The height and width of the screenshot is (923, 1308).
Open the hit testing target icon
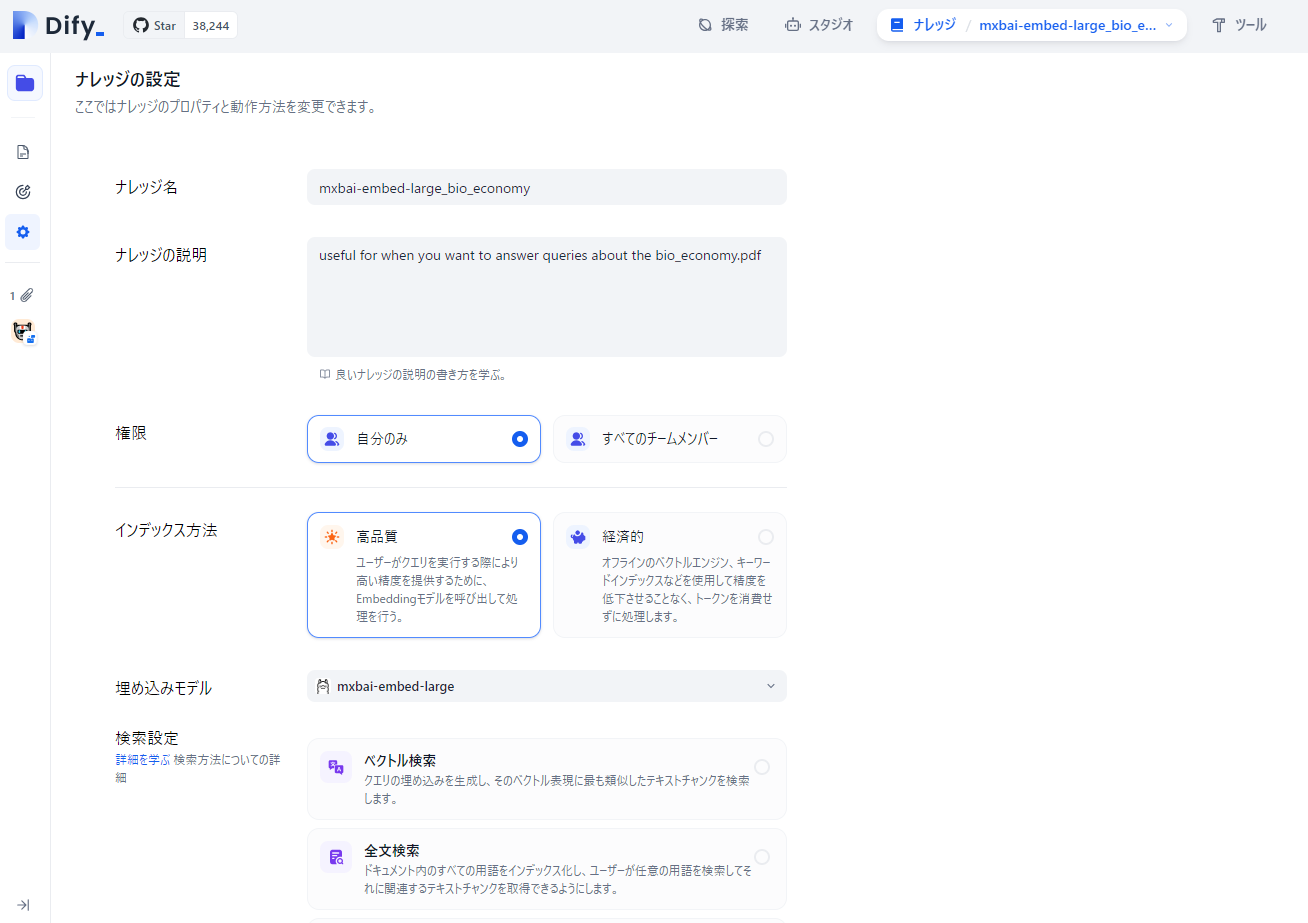tap(23, 192)
